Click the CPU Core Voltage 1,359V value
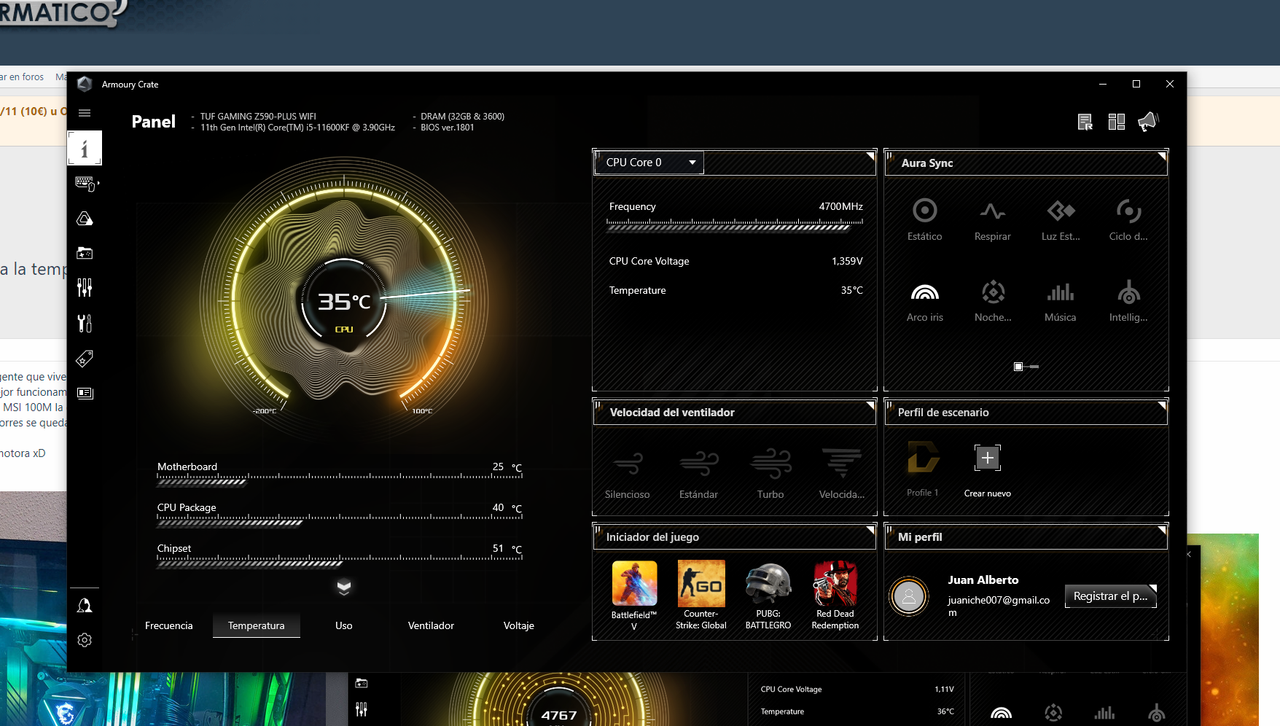This screenshot has width=1280, height=726. (x=847, y=261)
